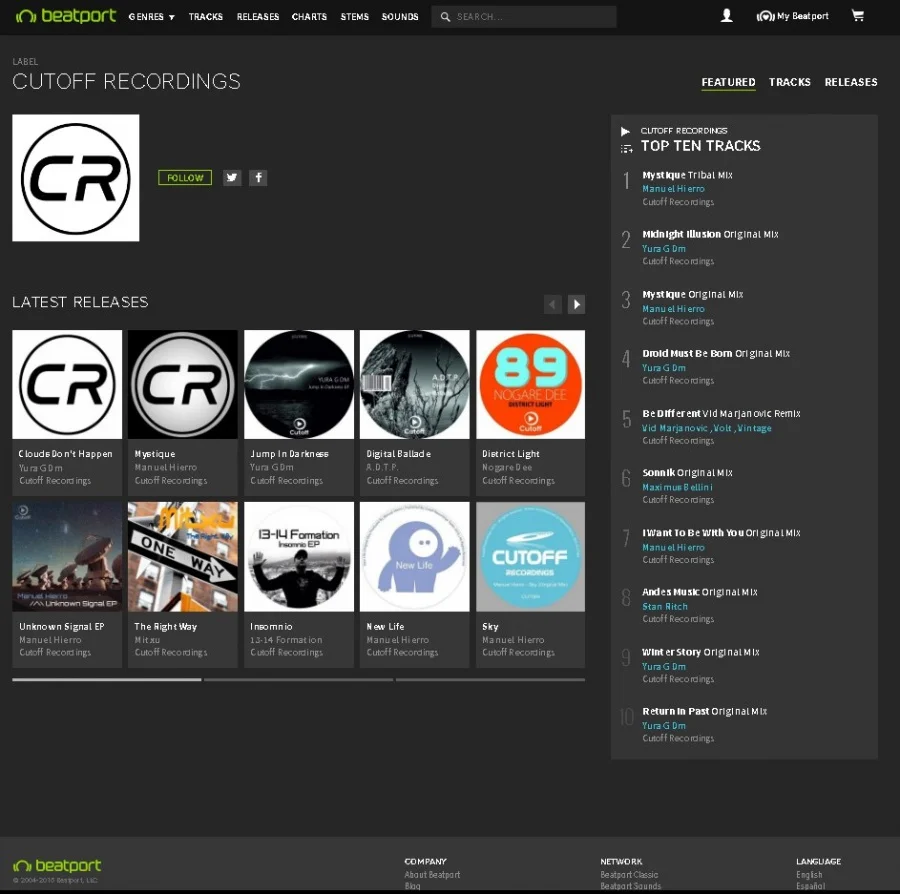
Task: Click into the Search field
Action: click(x=530, y=17)
